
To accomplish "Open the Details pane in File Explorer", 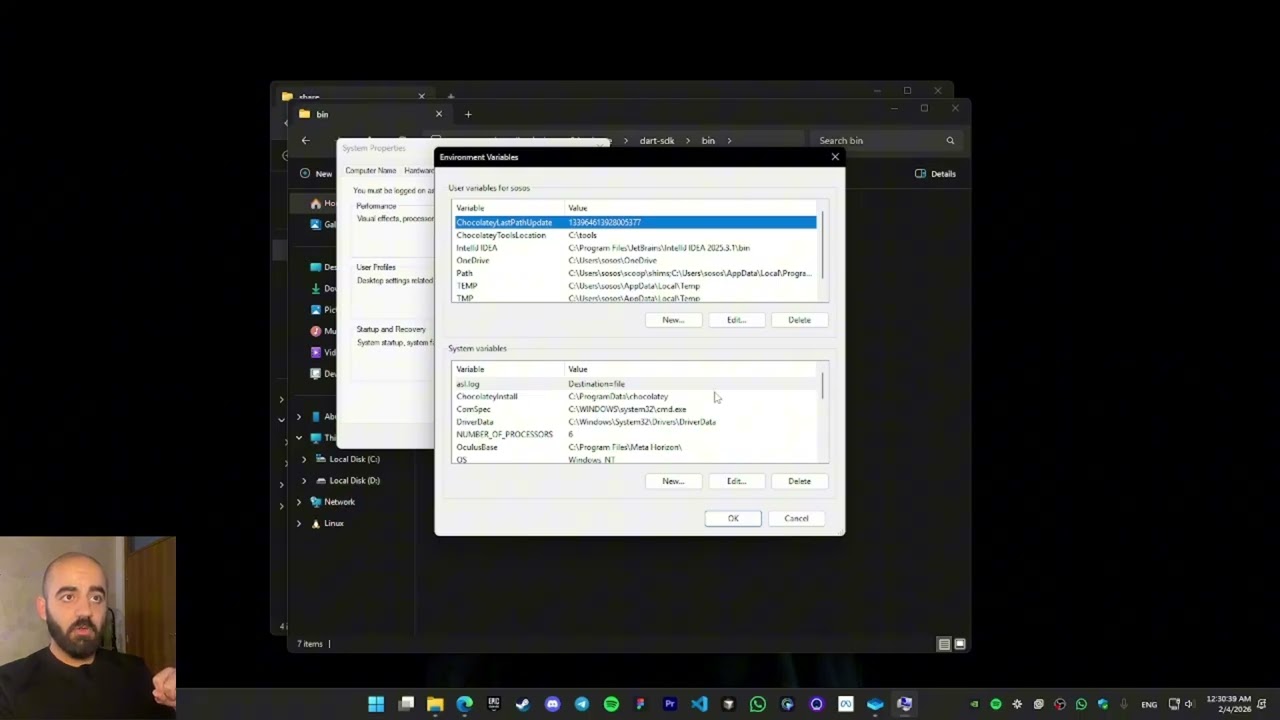I will click(x=936, y=174).
